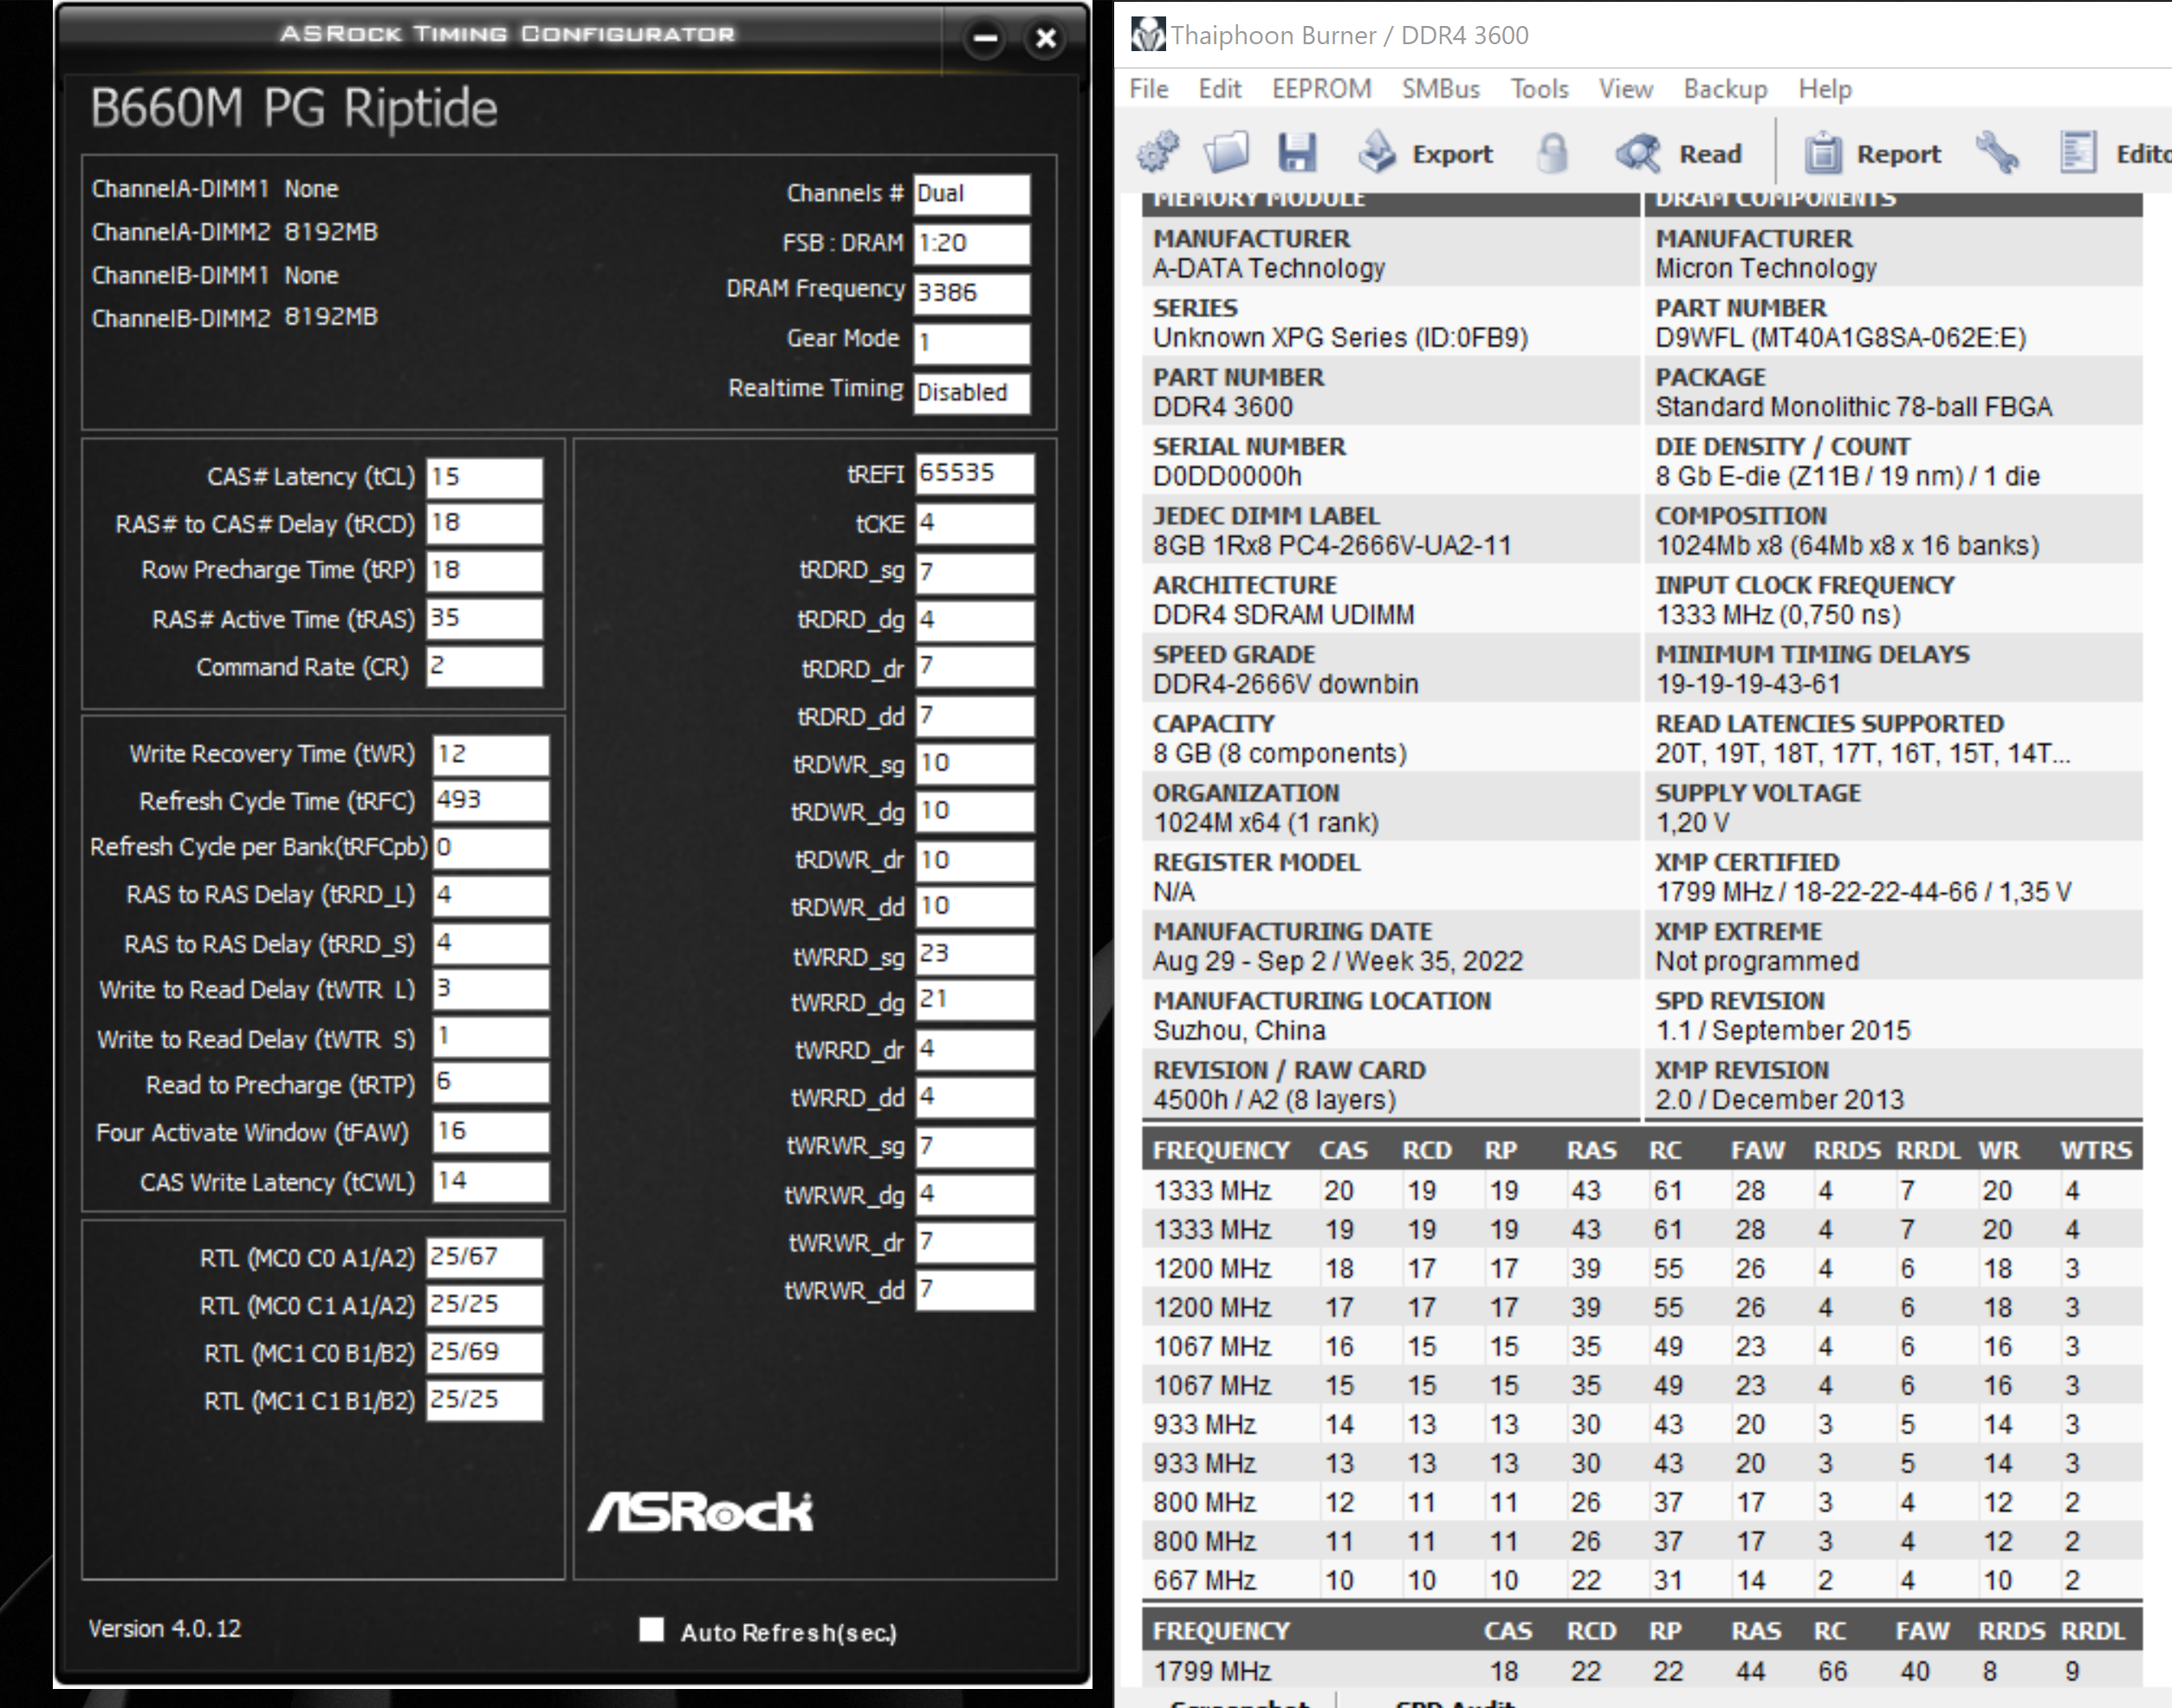The image size is (2172, 1708).
Task: Enable the Auto Refresh checkbox
Action: coord(652,1630)
